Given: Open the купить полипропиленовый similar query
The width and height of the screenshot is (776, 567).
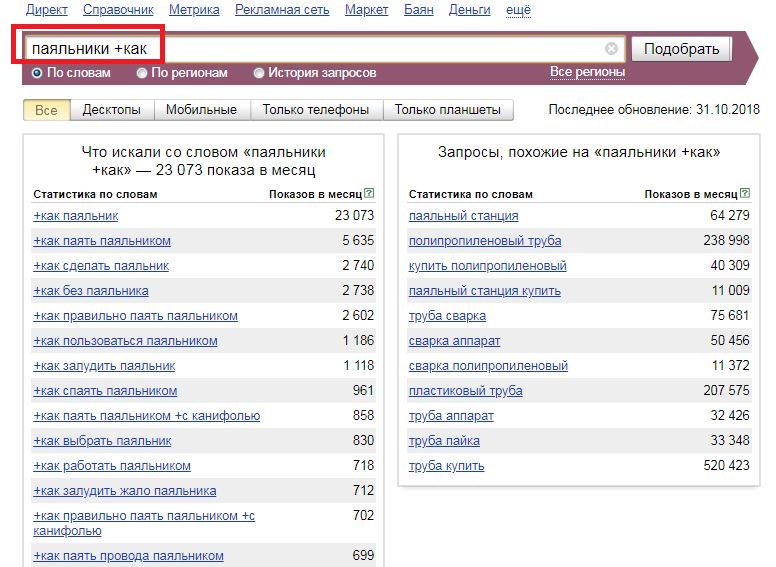Looking at the screenshot, I should 487,266.
